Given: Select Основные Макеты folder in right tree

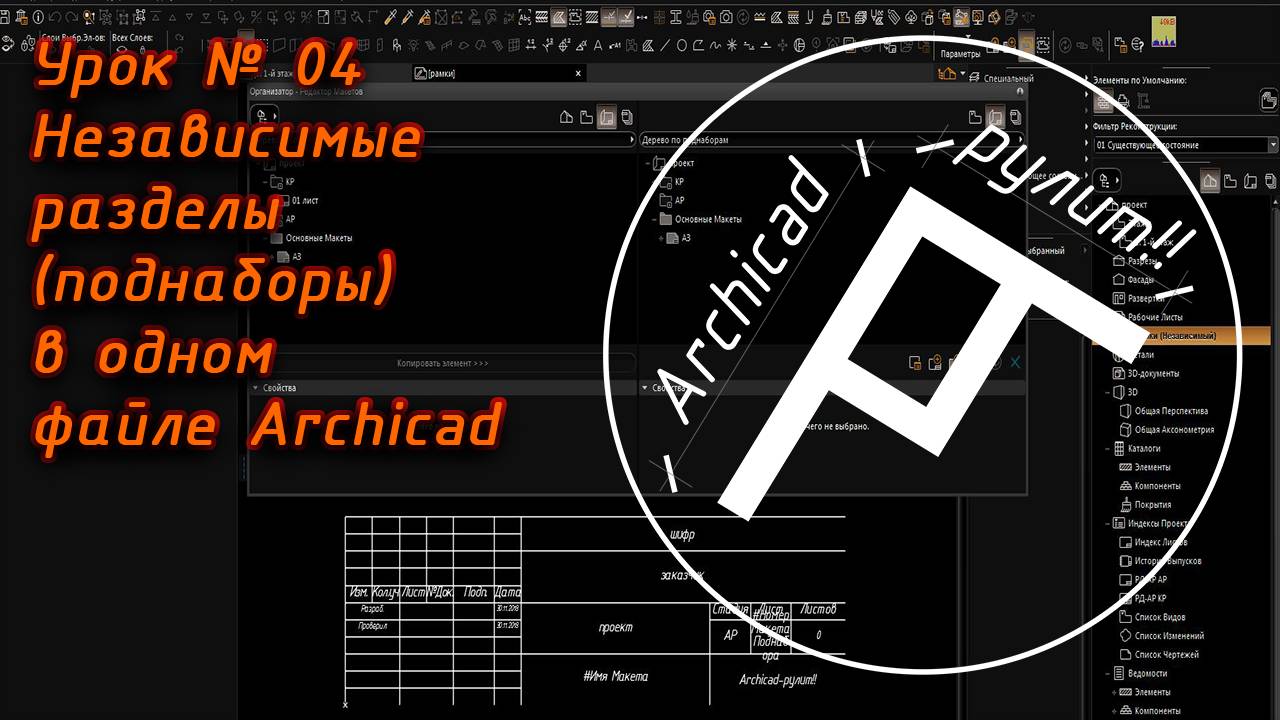Looking at the screenshot, I should (x=708, y=219).
